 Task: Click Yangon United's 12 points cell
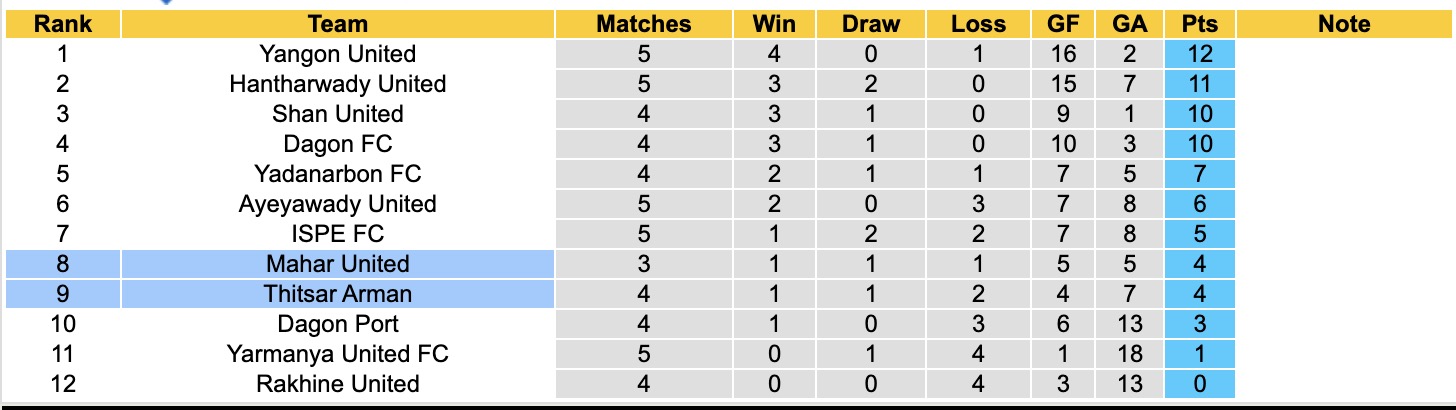[1200, 54]
